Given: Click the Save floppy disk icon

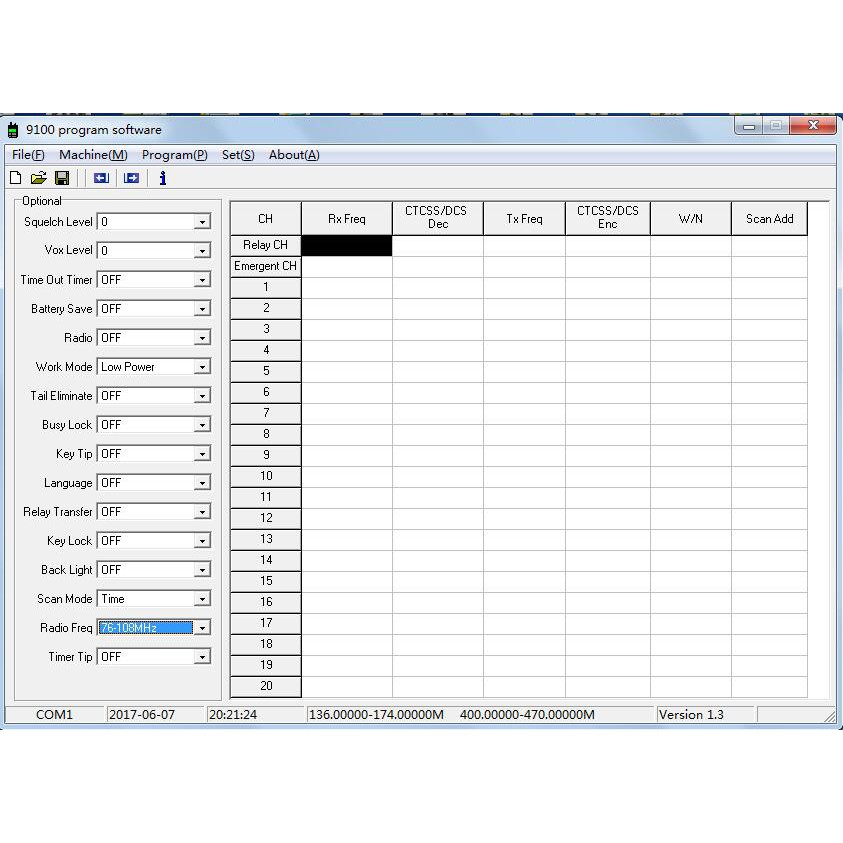Looking at the screenshot, I should (x=62, y=178).
